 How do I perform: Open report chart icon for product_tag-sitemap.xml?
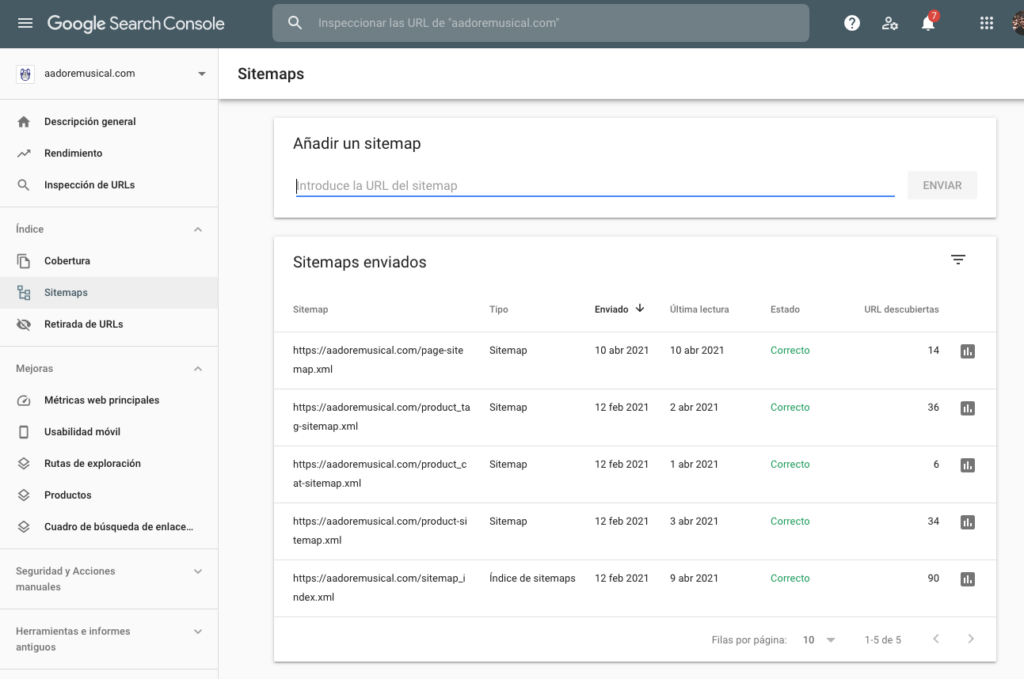967,408
